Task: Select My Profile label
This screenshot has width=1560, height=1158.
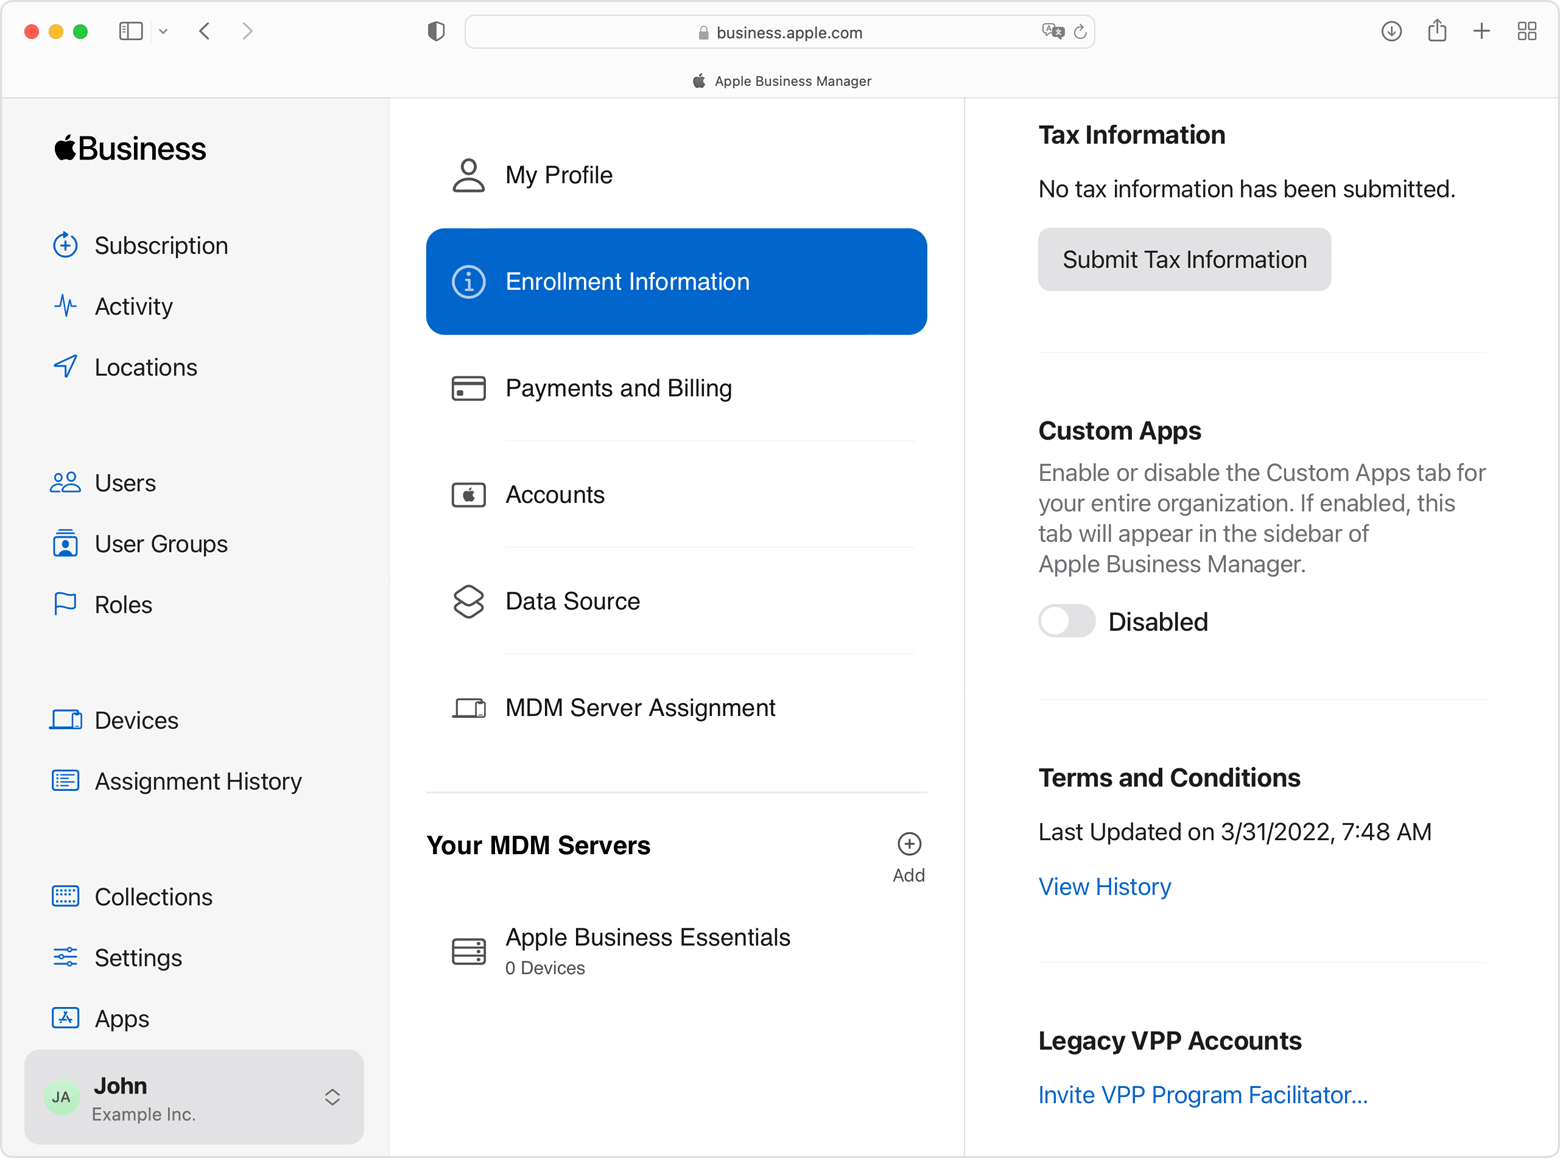Action: [x=559, y=175]
